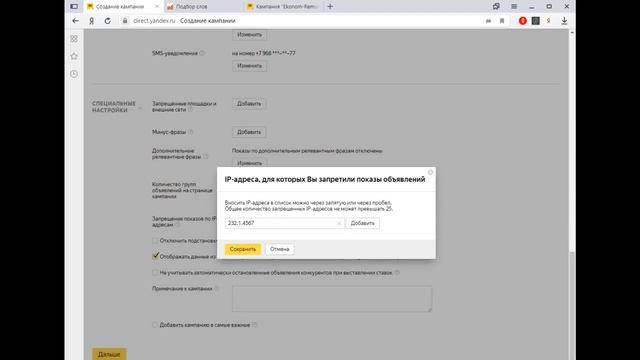Click the Примечание к кампании text area
Screen dimensions: 640x360
[332, 299]
